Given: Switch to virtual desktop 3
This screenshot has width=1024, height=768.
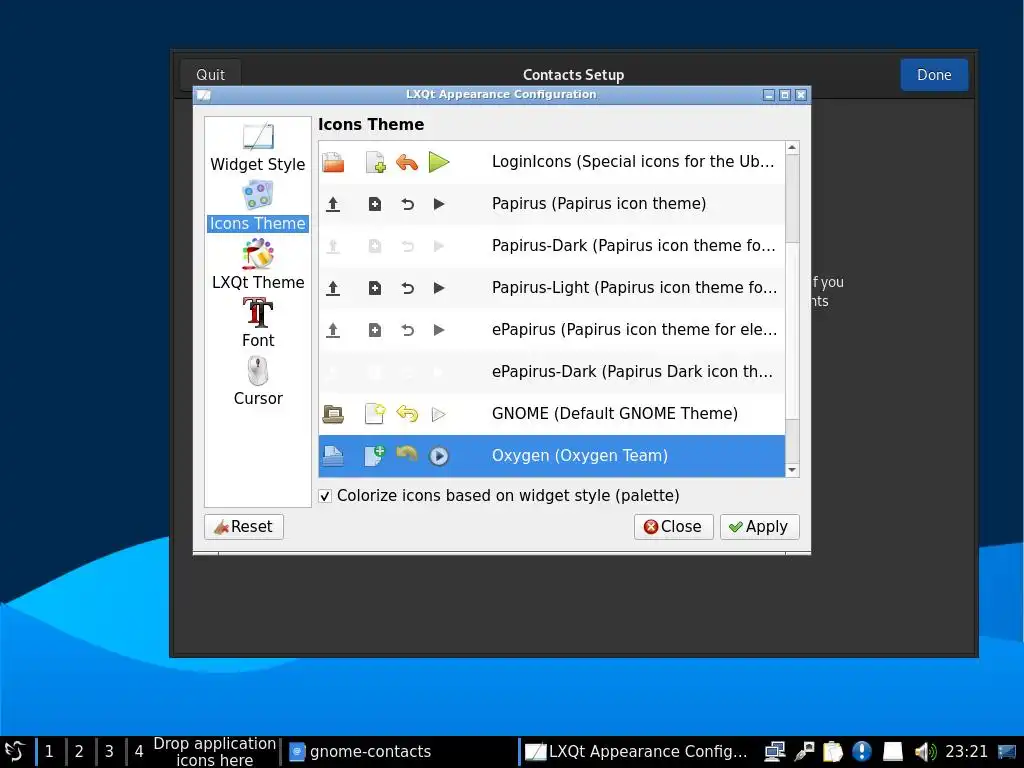Looking at the screenshot, I should [109, 752].
